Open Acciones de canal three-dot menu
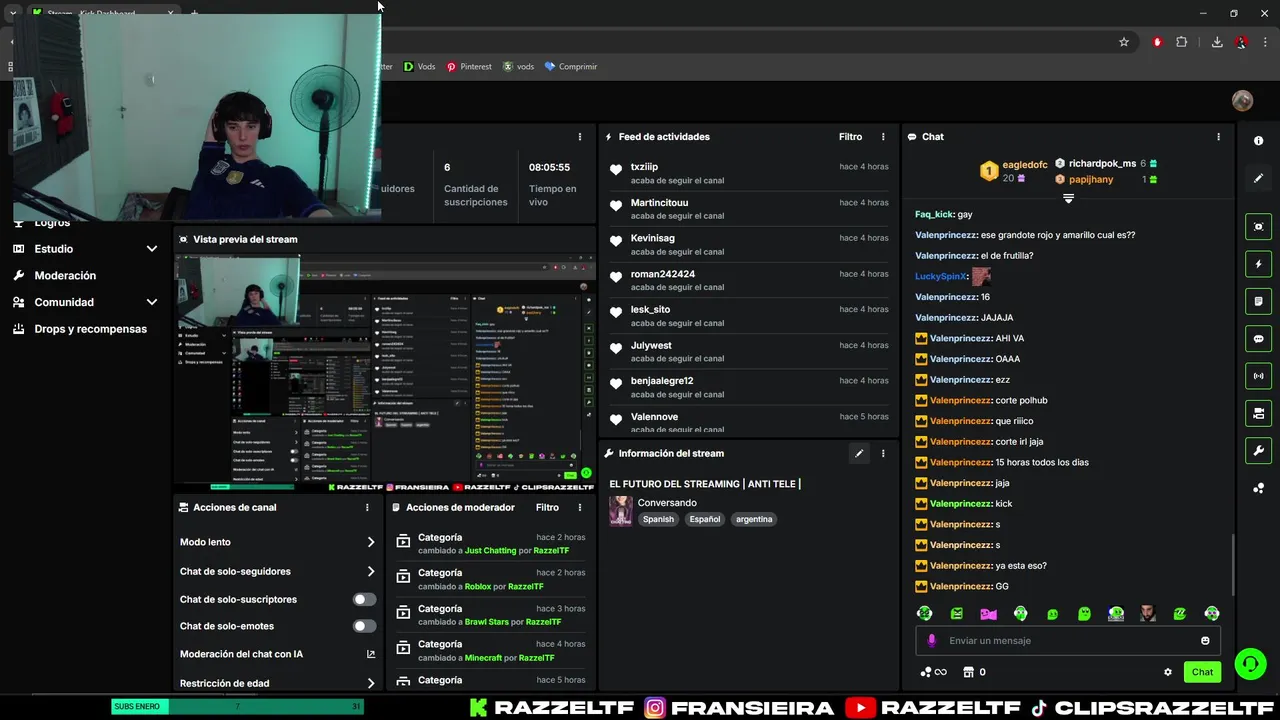Screen dimensions: 1280x720 point(367,507)
